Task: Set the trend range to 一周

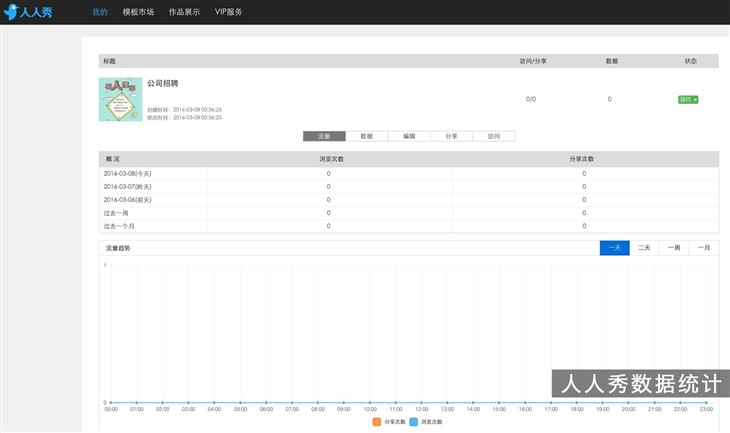Action: (674, 248)
